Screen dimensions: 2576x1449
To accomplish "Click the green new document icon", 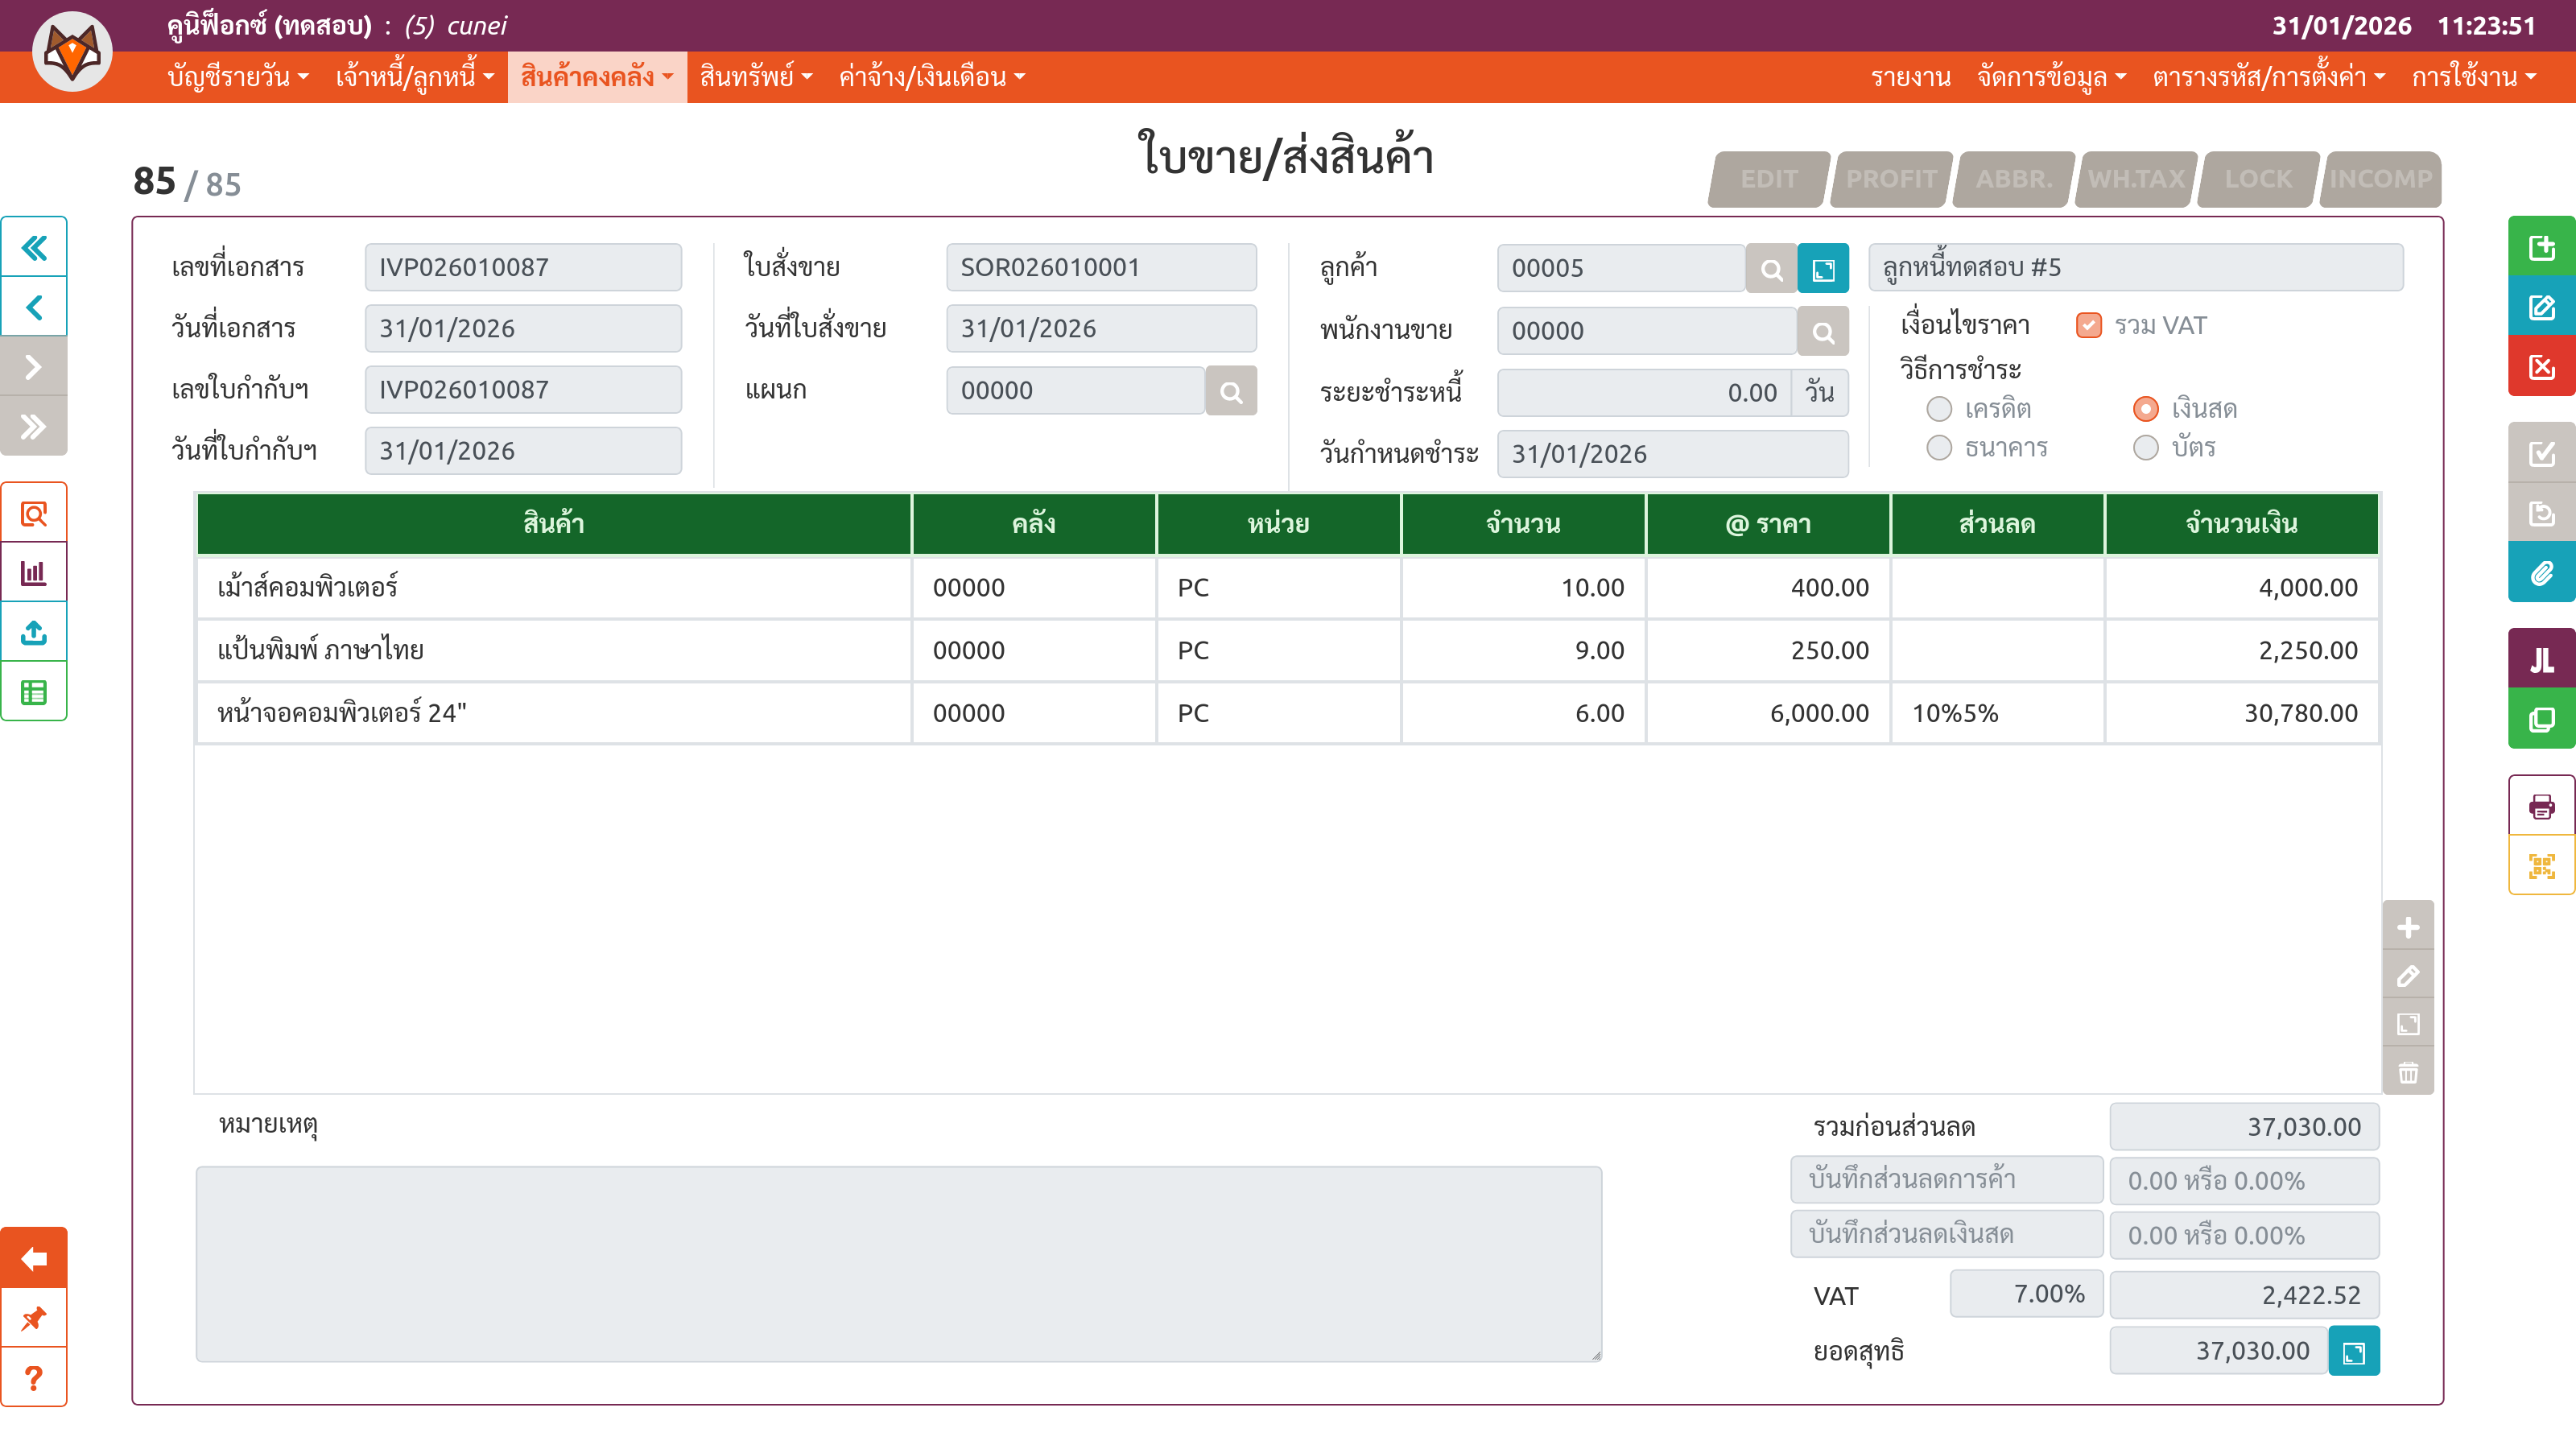I will click(x=2541, y=247).
